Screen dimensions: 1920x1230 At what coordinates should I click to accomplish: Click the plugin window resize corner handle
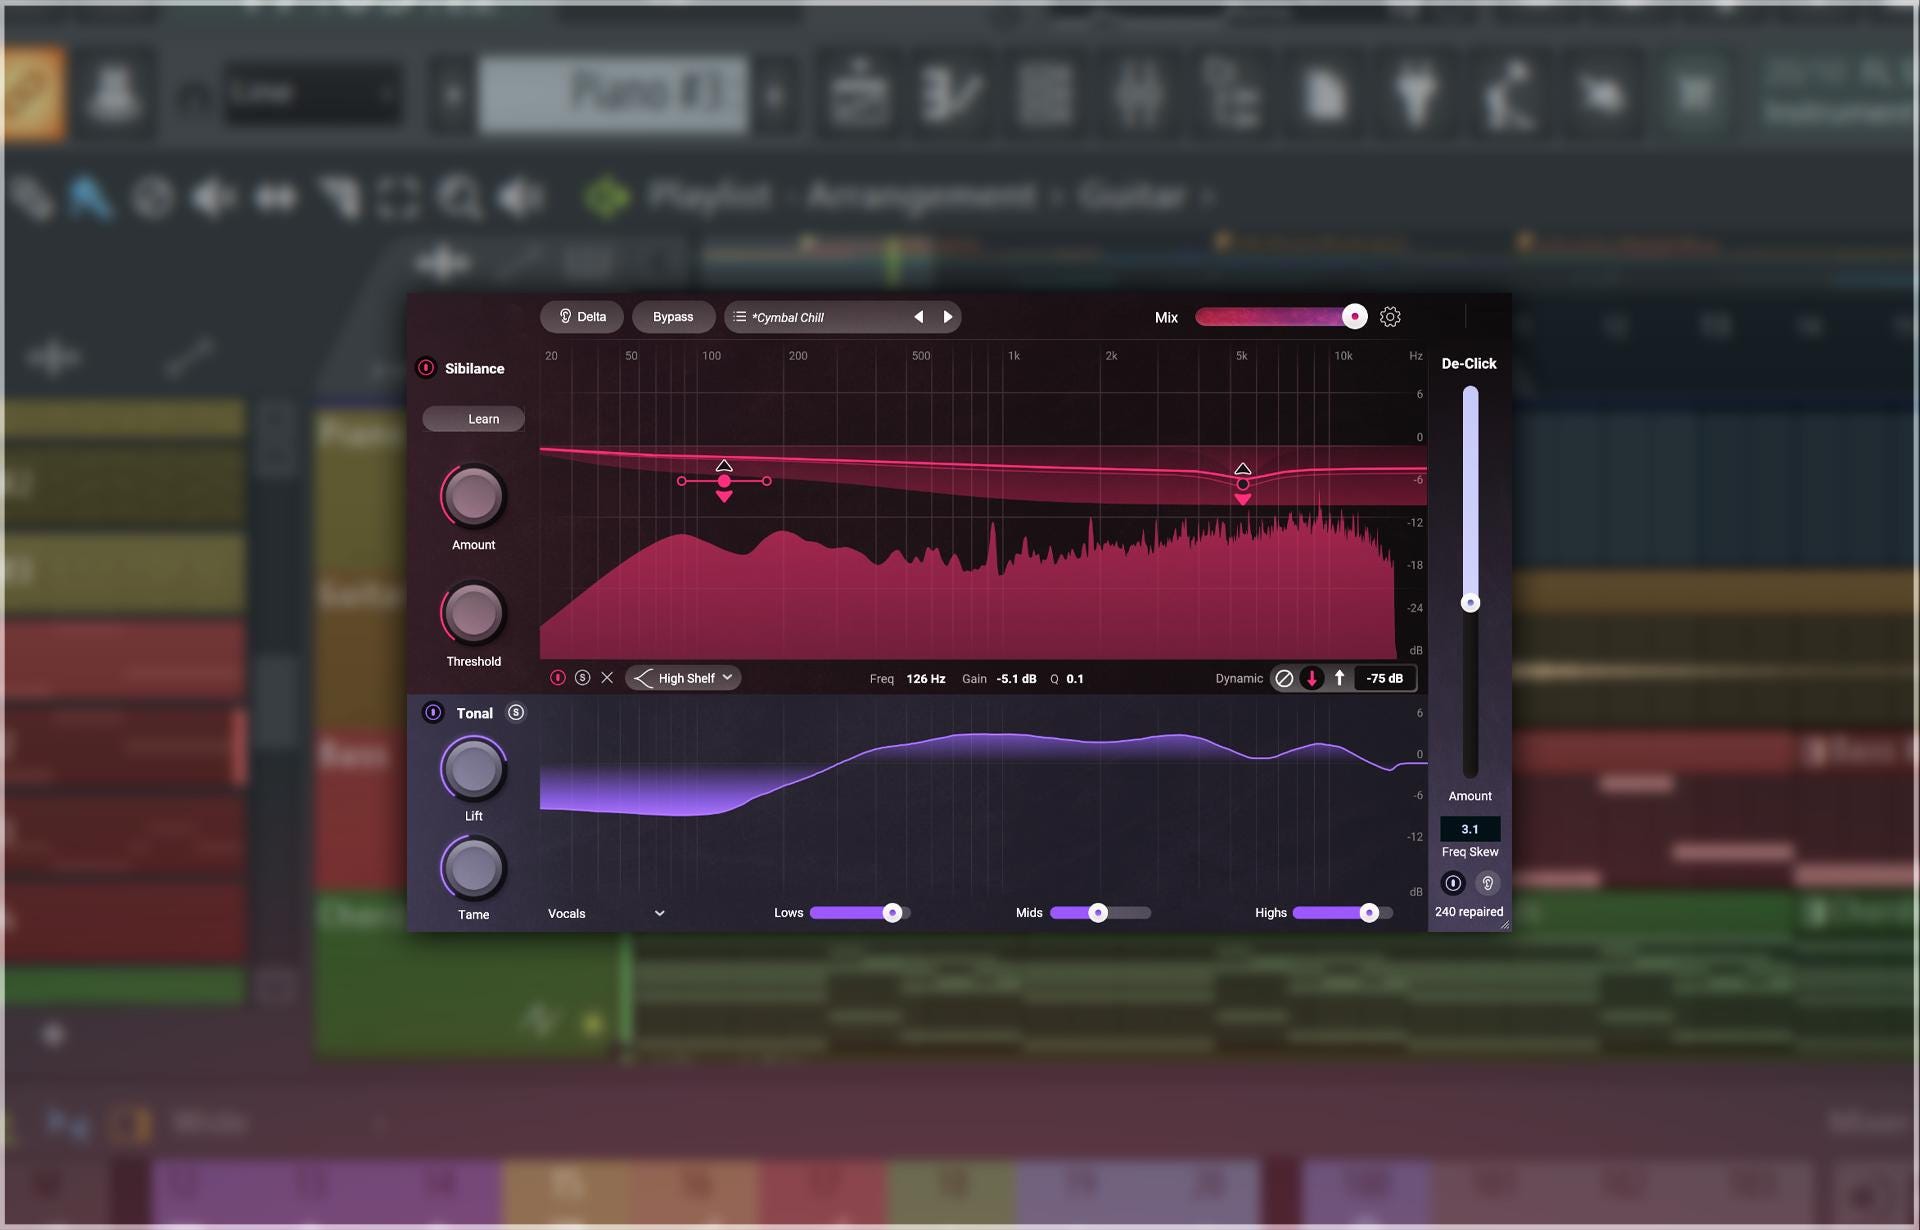(x=1504, y=925)
